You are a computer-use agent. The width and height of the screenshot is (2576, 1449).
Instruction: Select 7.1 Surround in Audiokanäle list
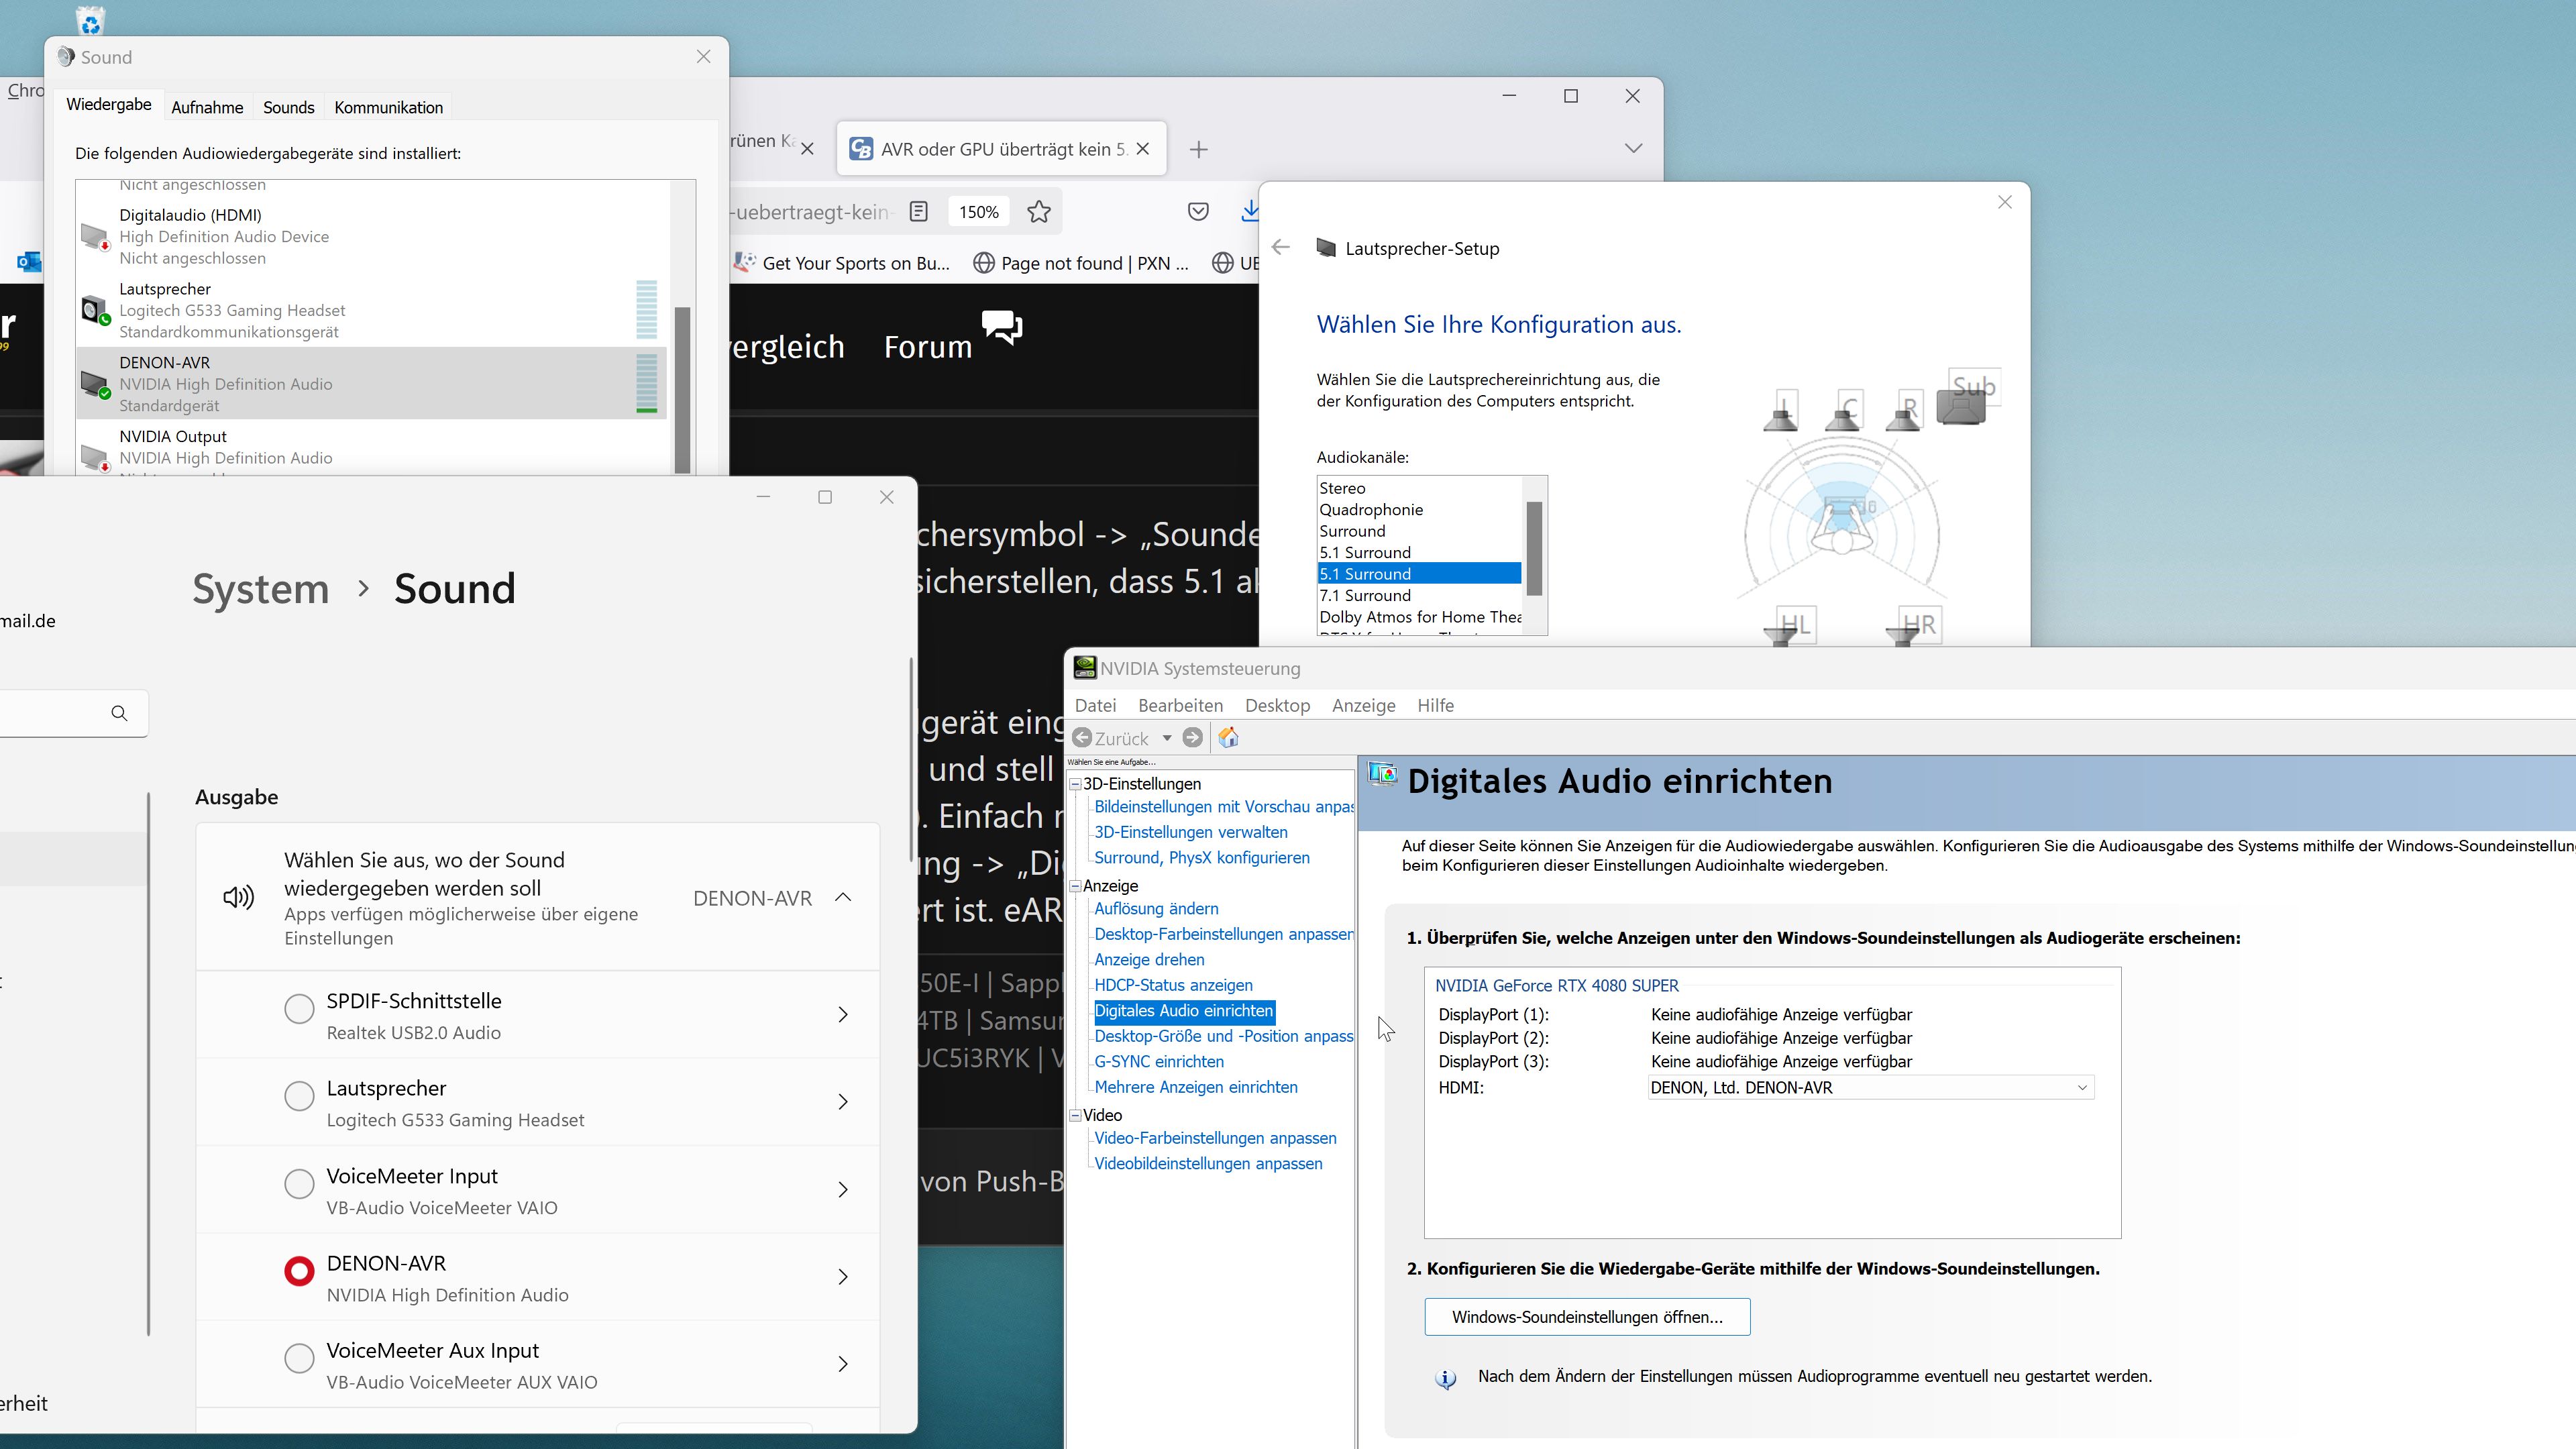[1364, 596]
